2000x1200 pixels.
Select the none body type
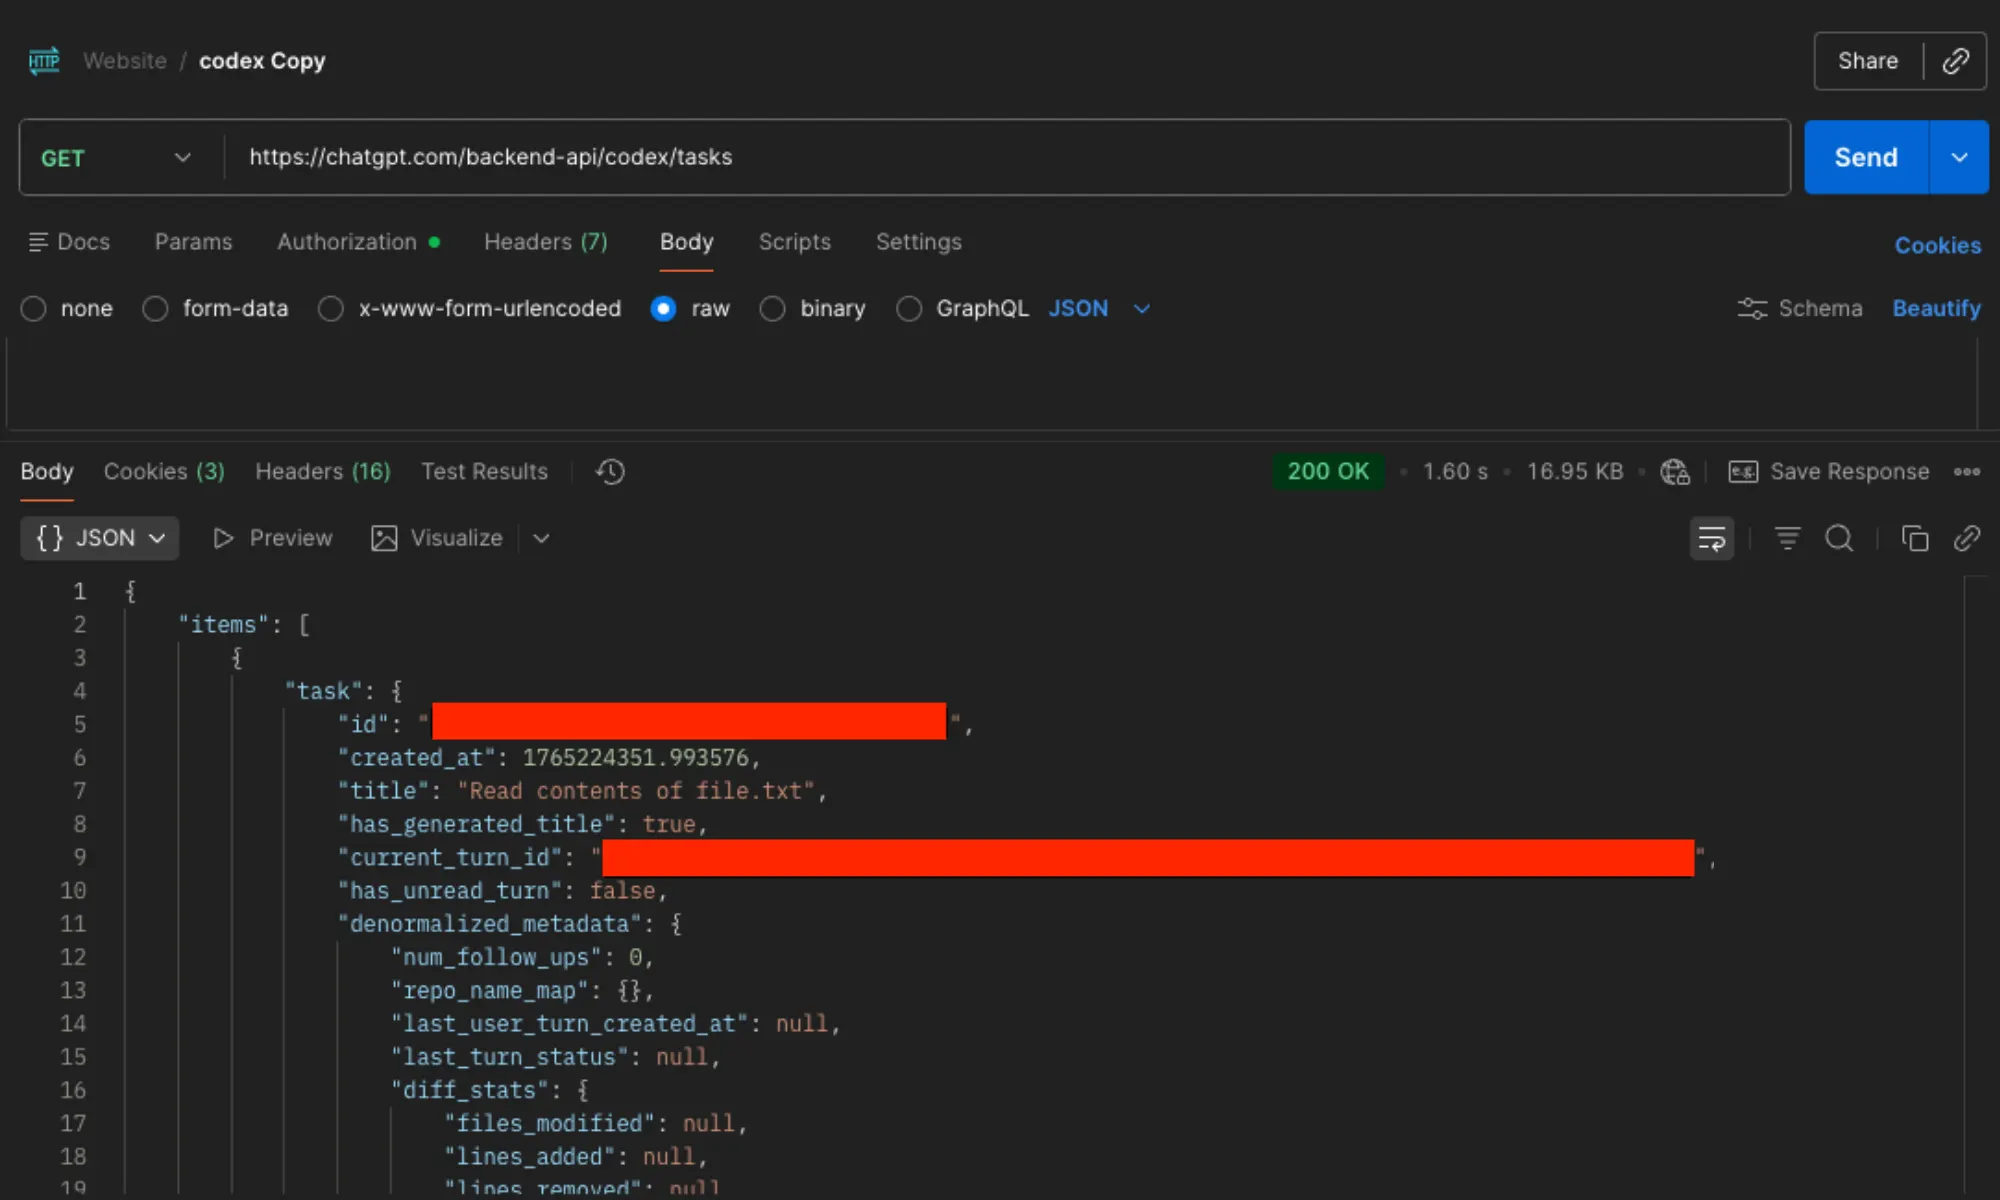coord(34,308)
